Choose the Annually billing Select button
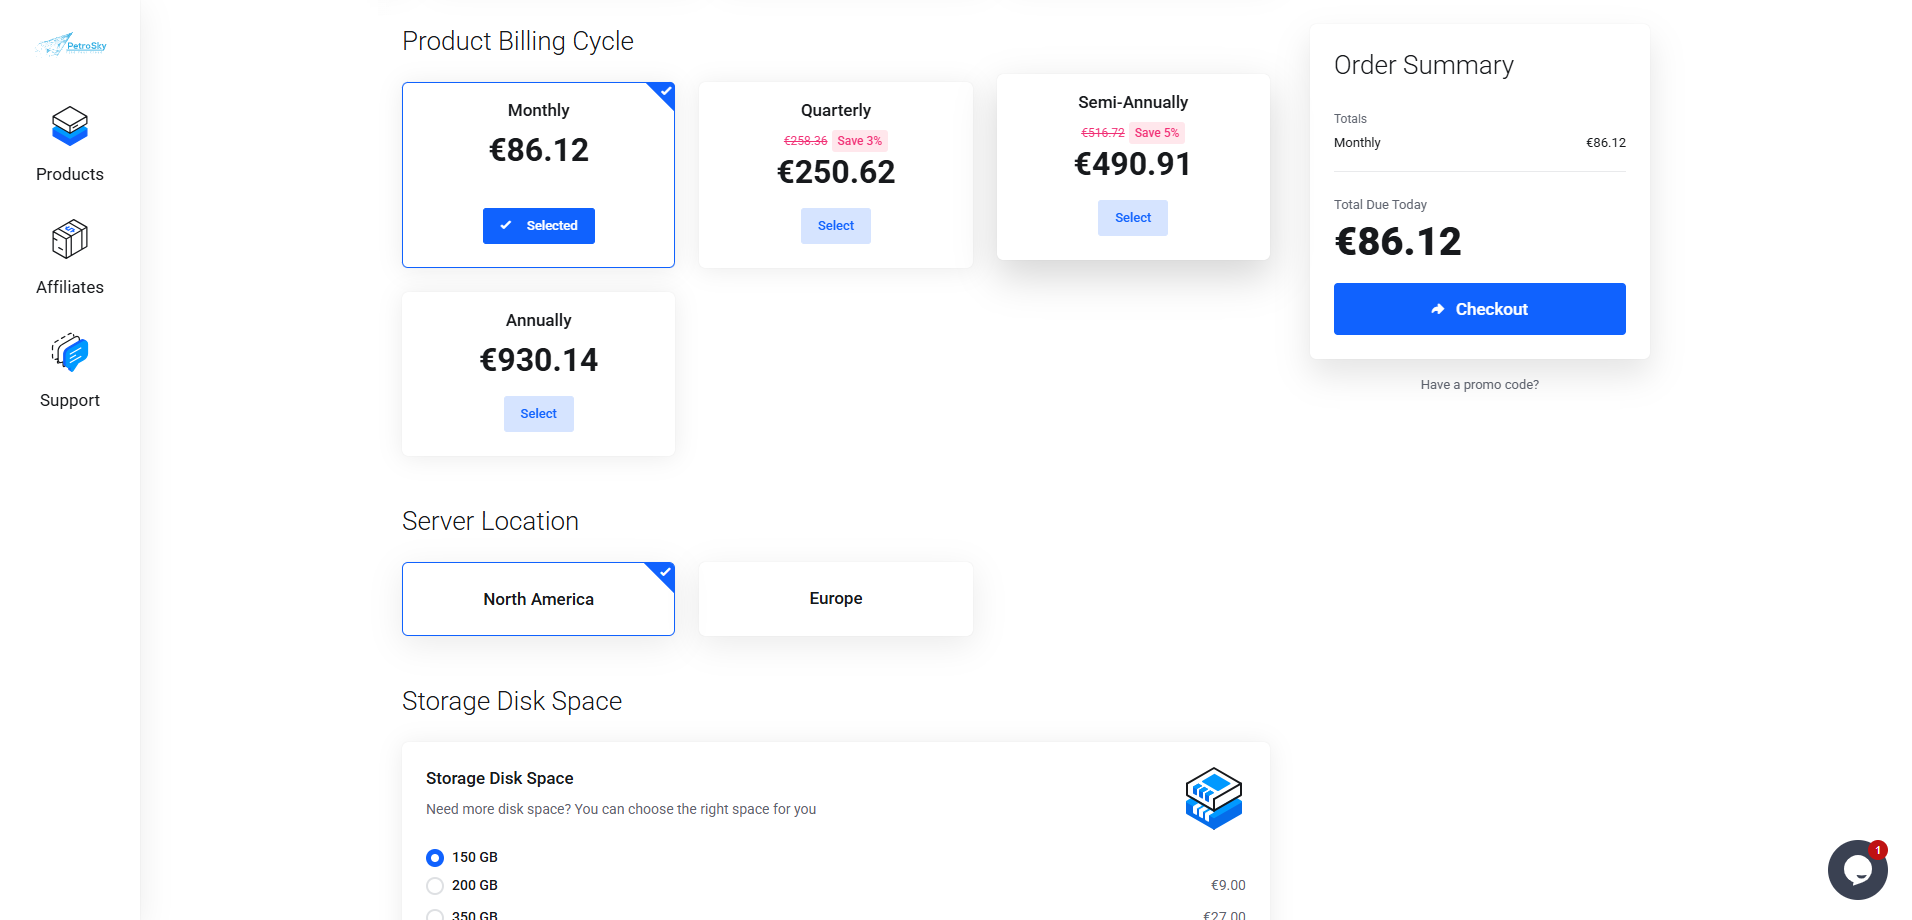This screenshot has height=920, width=1912. click(x=539, y=414)
